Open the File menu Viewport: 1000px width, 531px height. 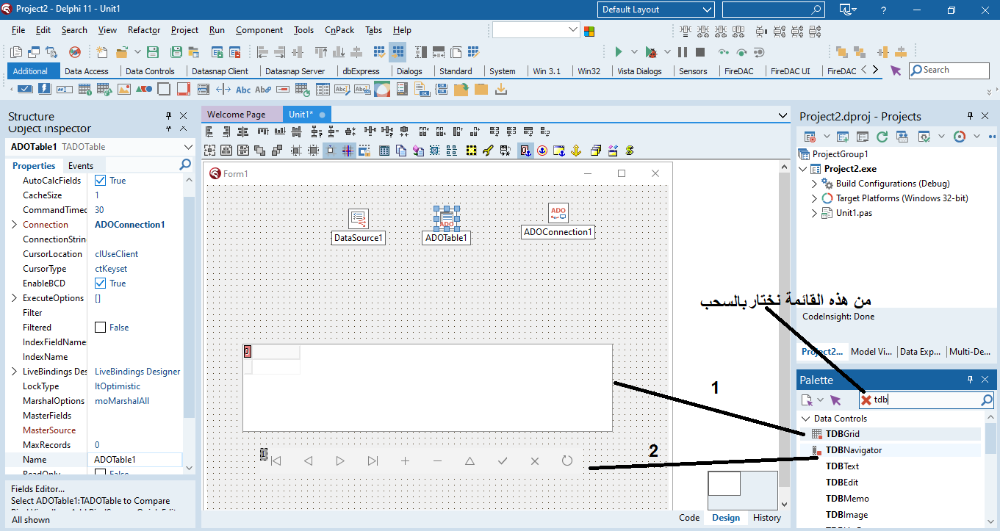pyautogui.click(x=18, y=30)
